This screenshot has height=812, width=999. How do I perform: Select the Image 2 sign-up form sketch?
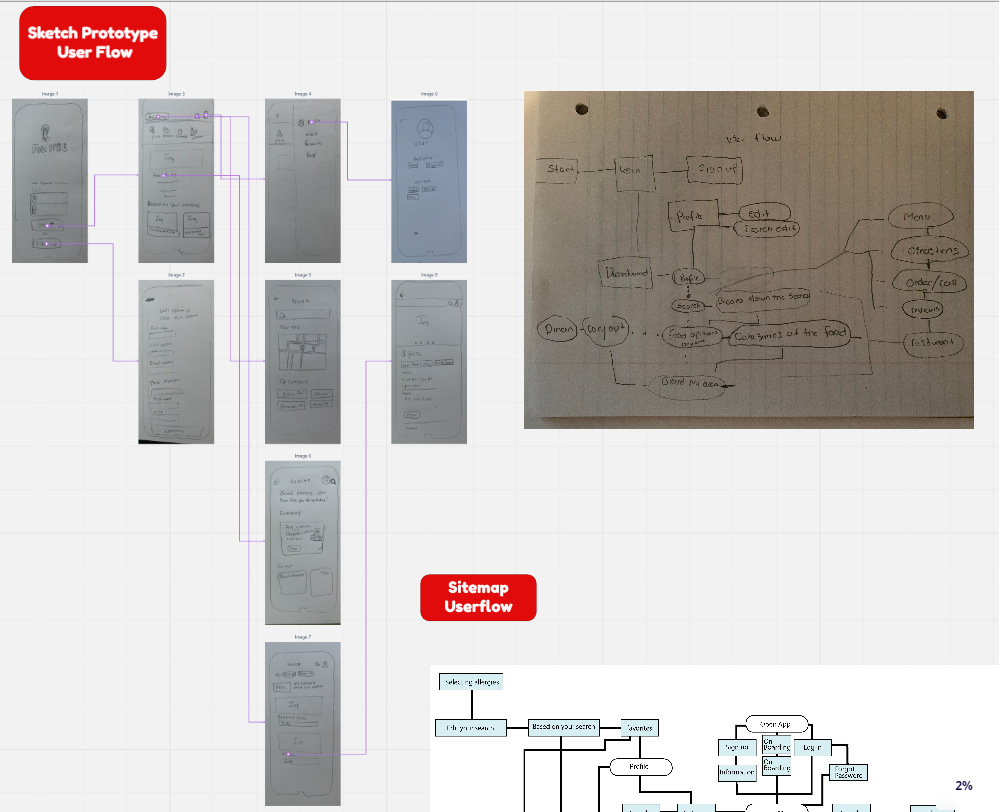pyautogui.click(x=176, y=361)
